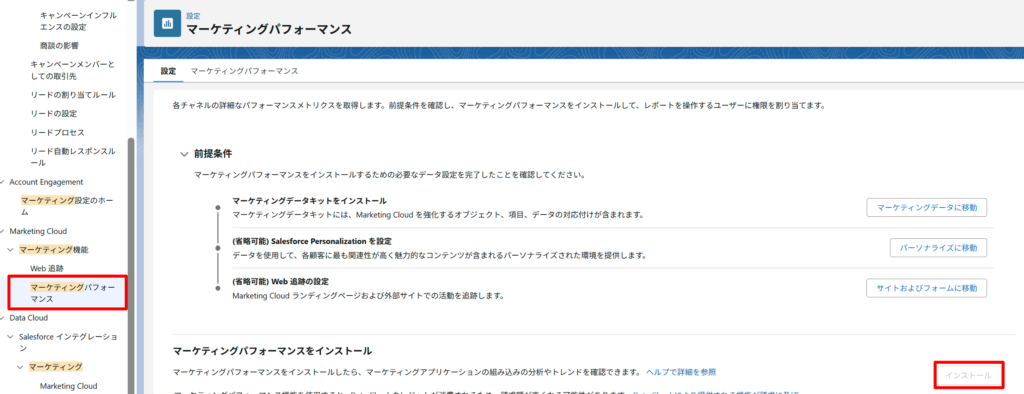1024x394 pixels.
Task: Open キャンペーンメンバーとしての取引先 item
Action: point(72,70)
